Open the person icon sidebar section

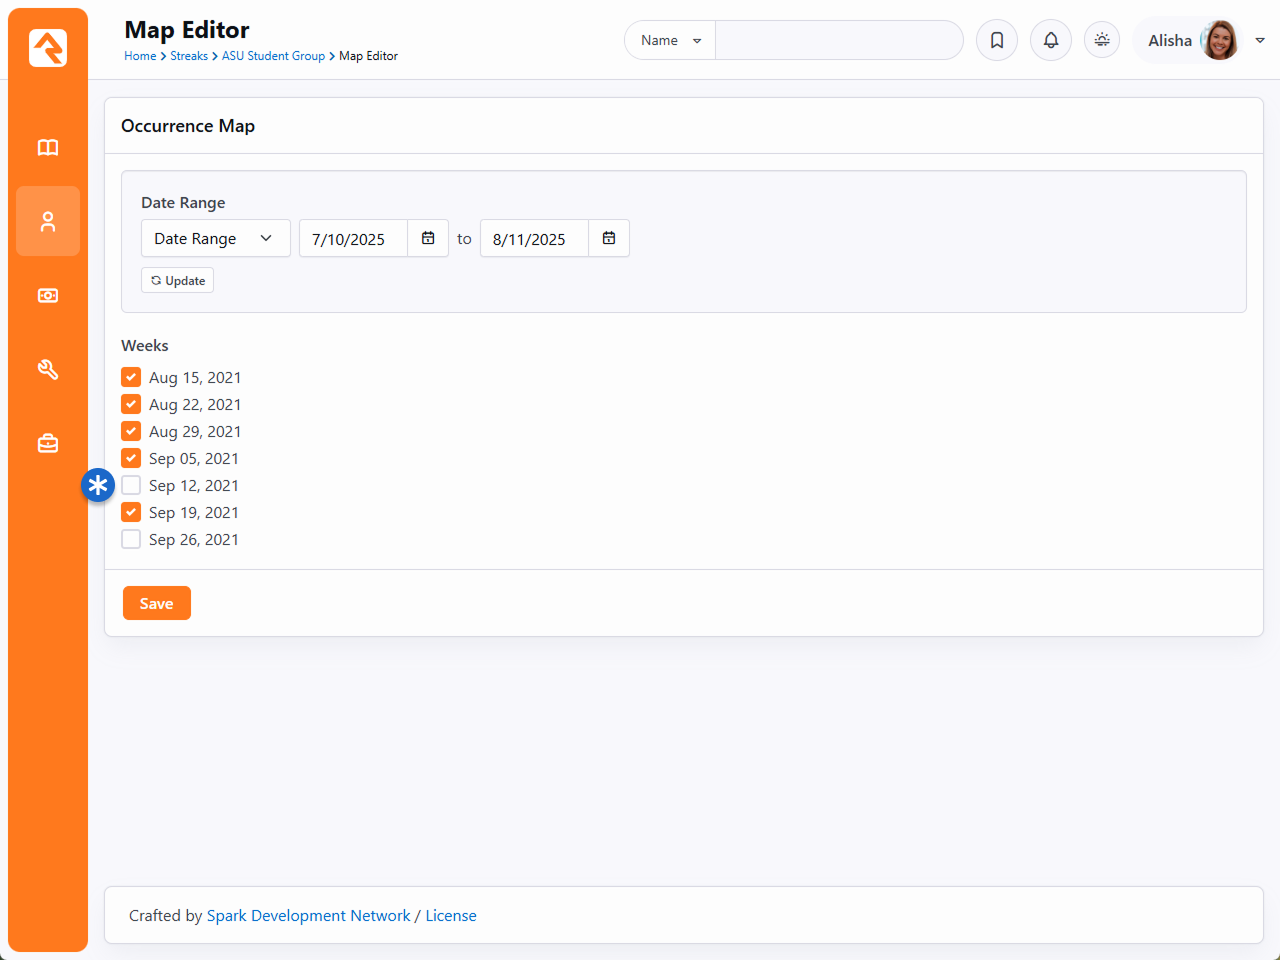(48, 221)
